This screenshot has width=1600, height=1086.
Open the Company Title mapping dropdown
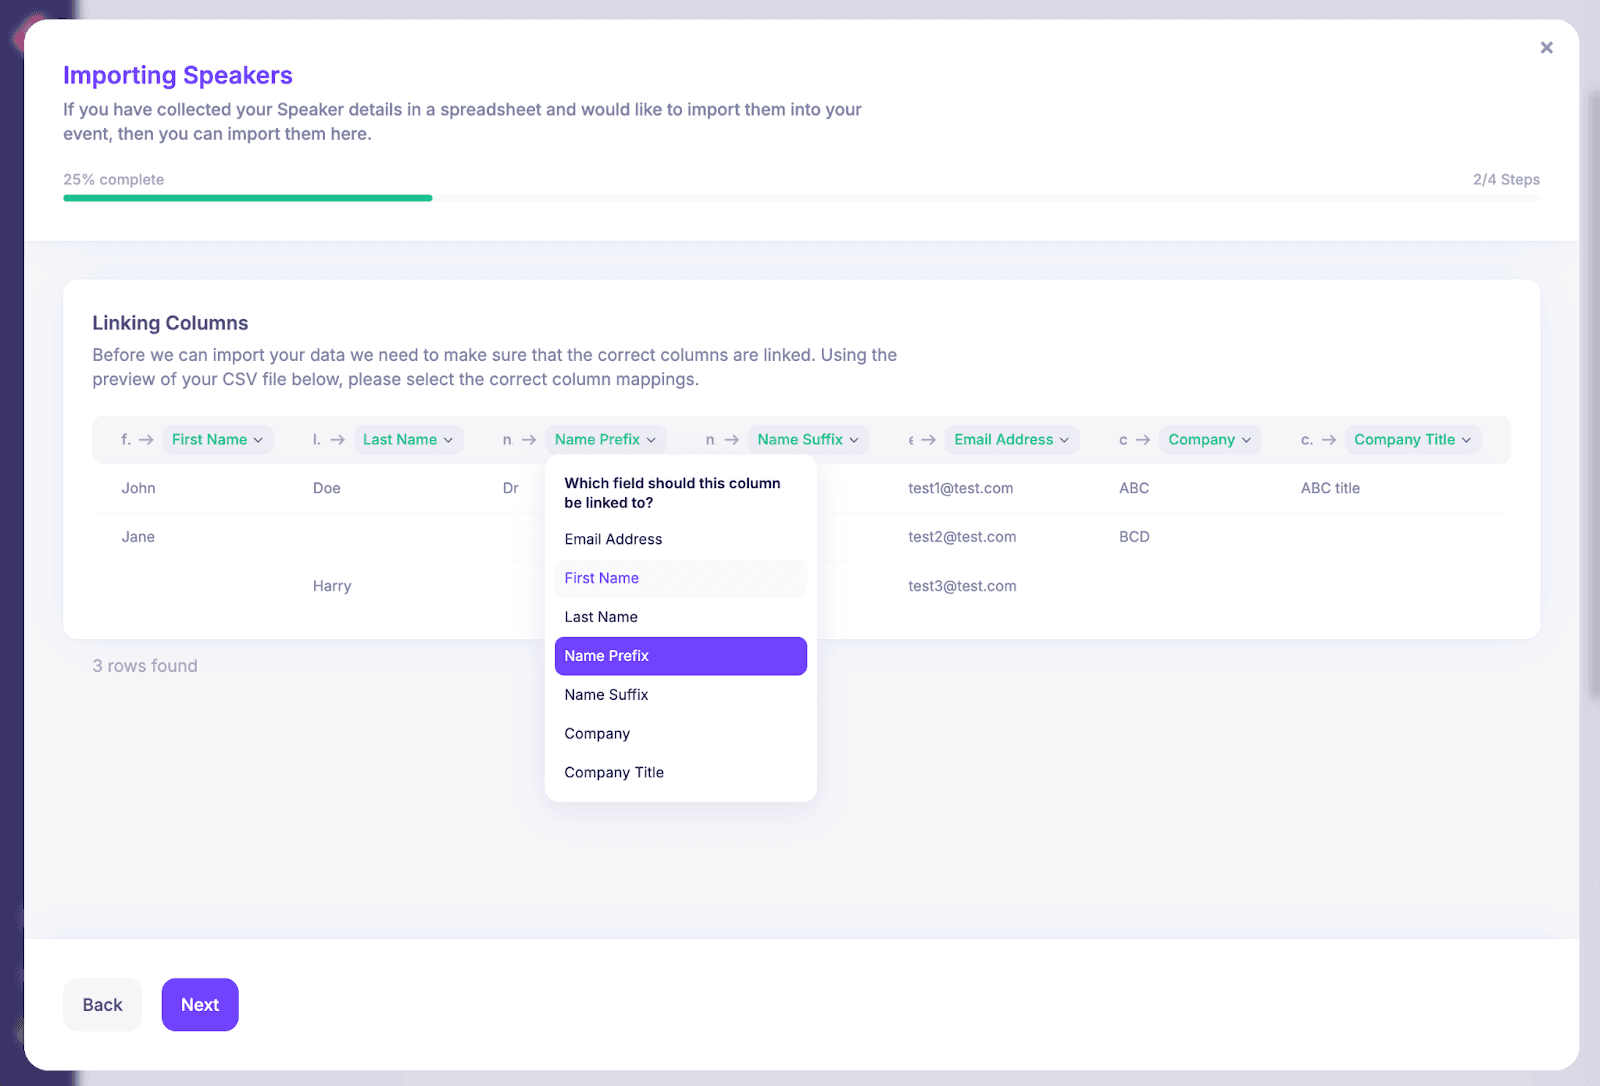1412,440
